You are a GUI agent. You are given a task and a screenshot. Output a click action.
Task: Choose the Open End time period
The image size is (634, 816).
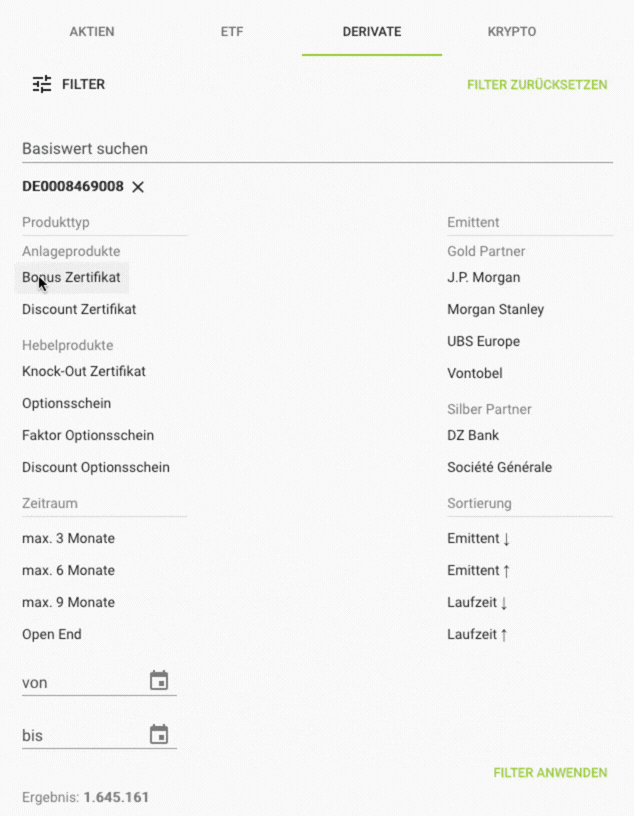coord(52,635)
